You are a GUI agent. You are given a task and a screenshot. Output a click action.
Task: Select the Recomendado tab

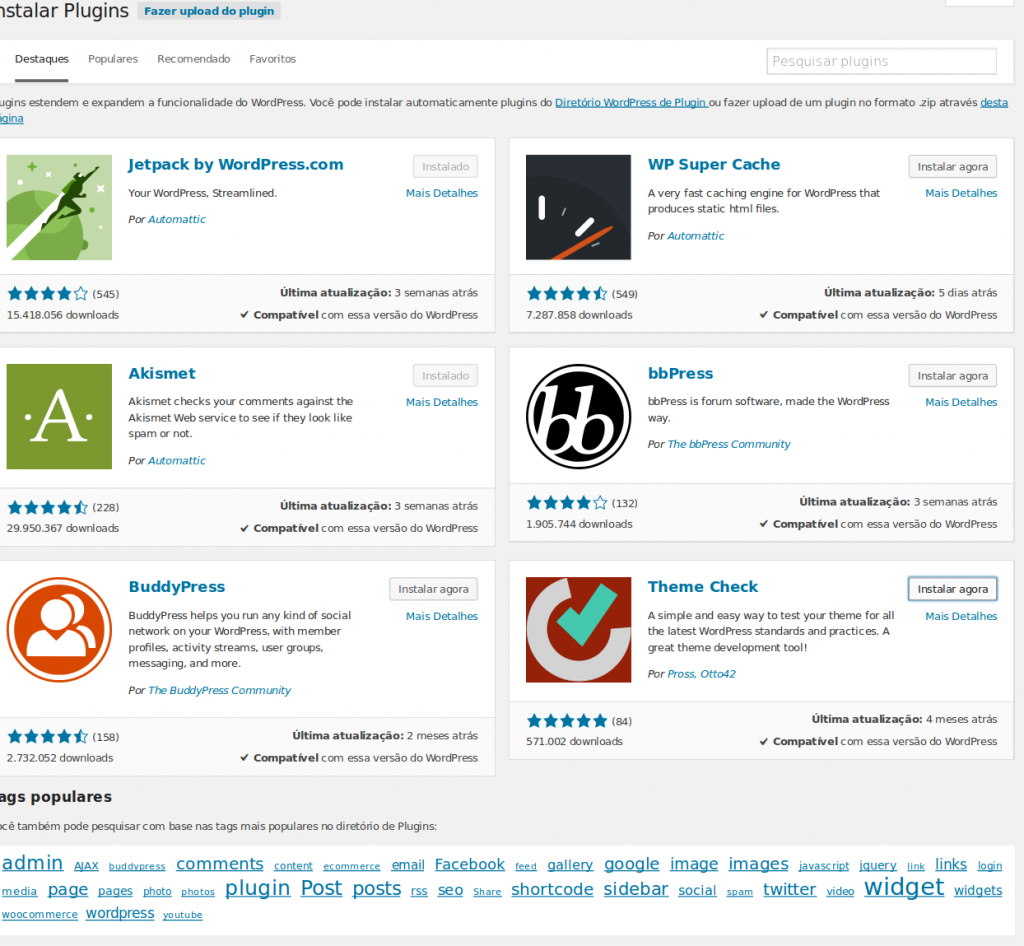click(193, 59)
